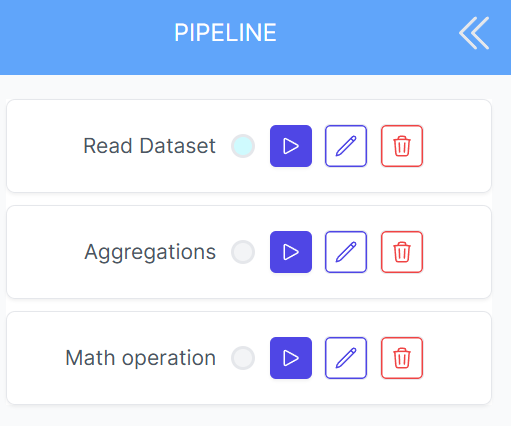Delete the Aggregations step with trash icon
This screenshot has width=511, height=426.
pos(402,252)
